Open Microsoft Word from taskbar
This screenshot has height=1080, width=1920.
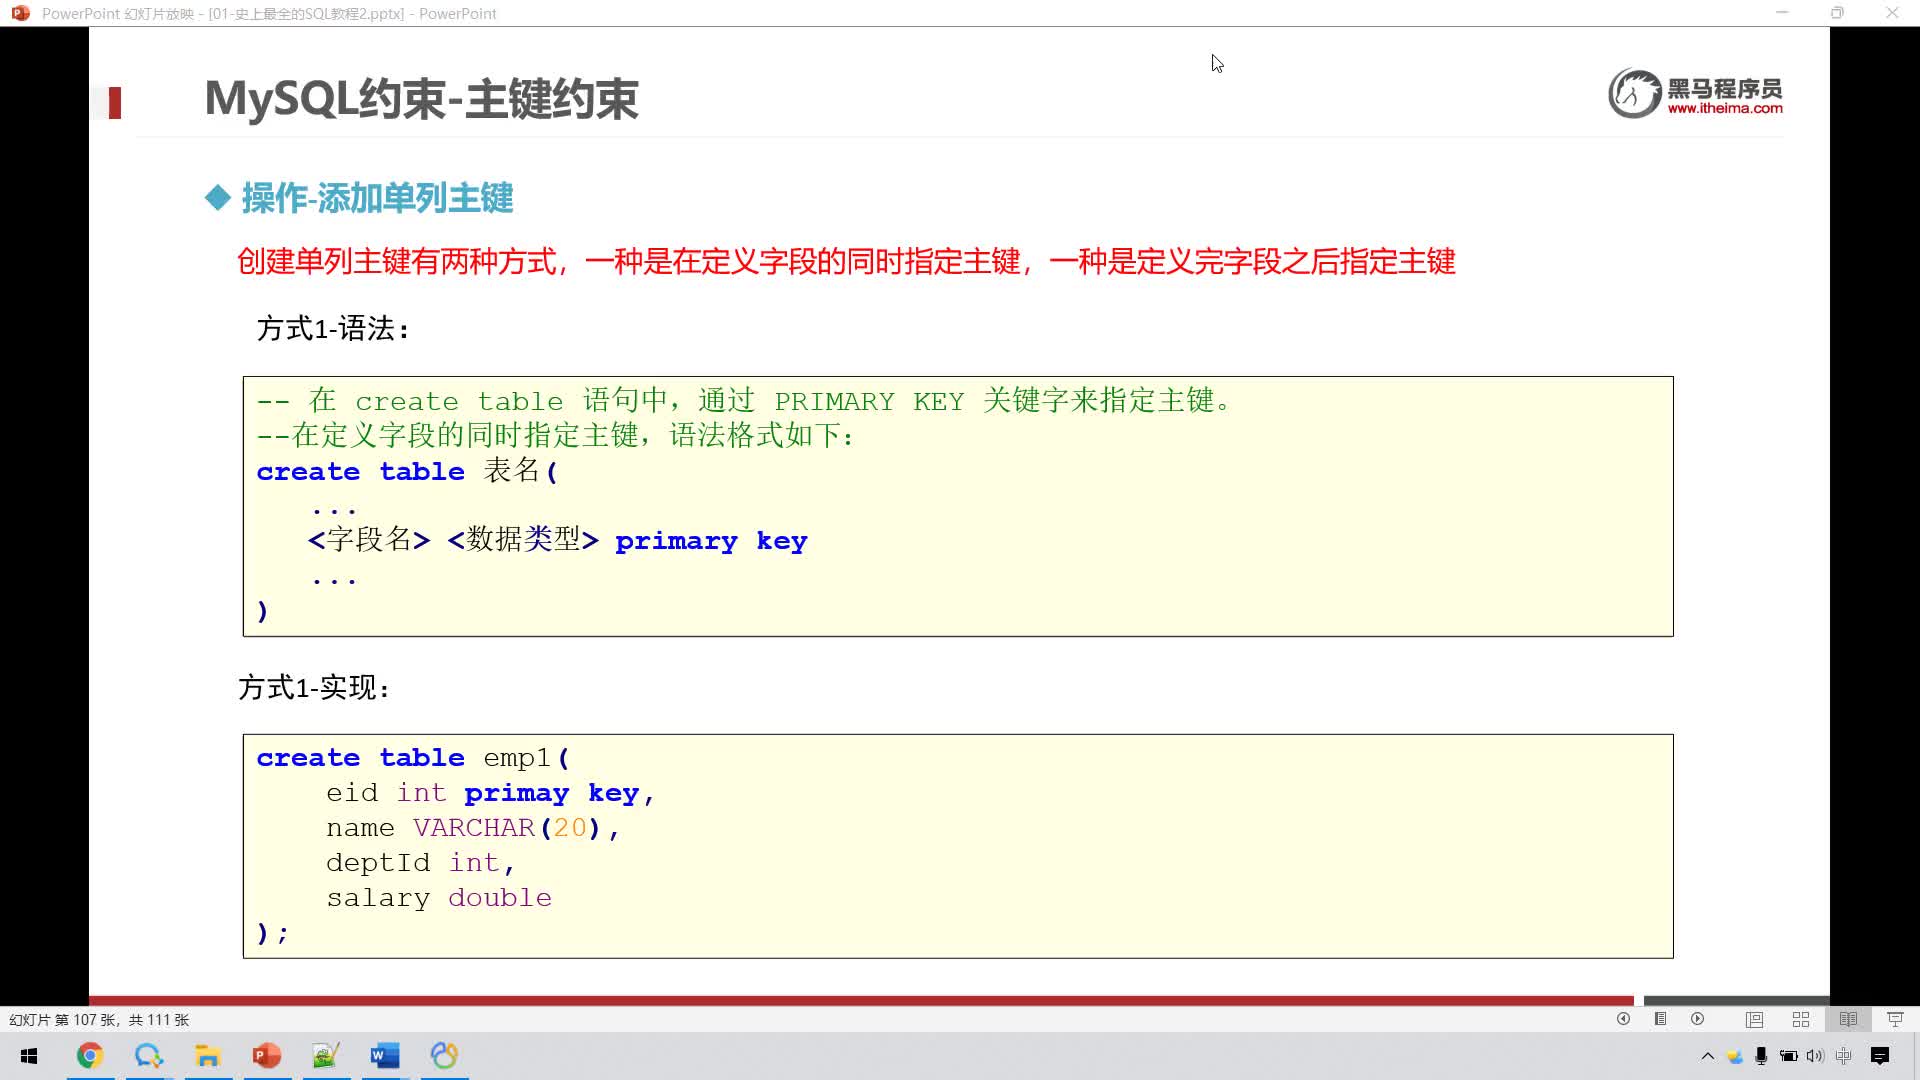385,1056
